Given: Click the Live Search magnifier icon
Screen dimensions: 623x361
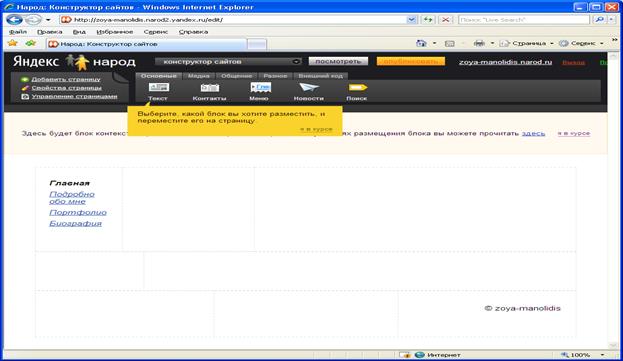Looking at the screenshot, I should pos(599,19).
